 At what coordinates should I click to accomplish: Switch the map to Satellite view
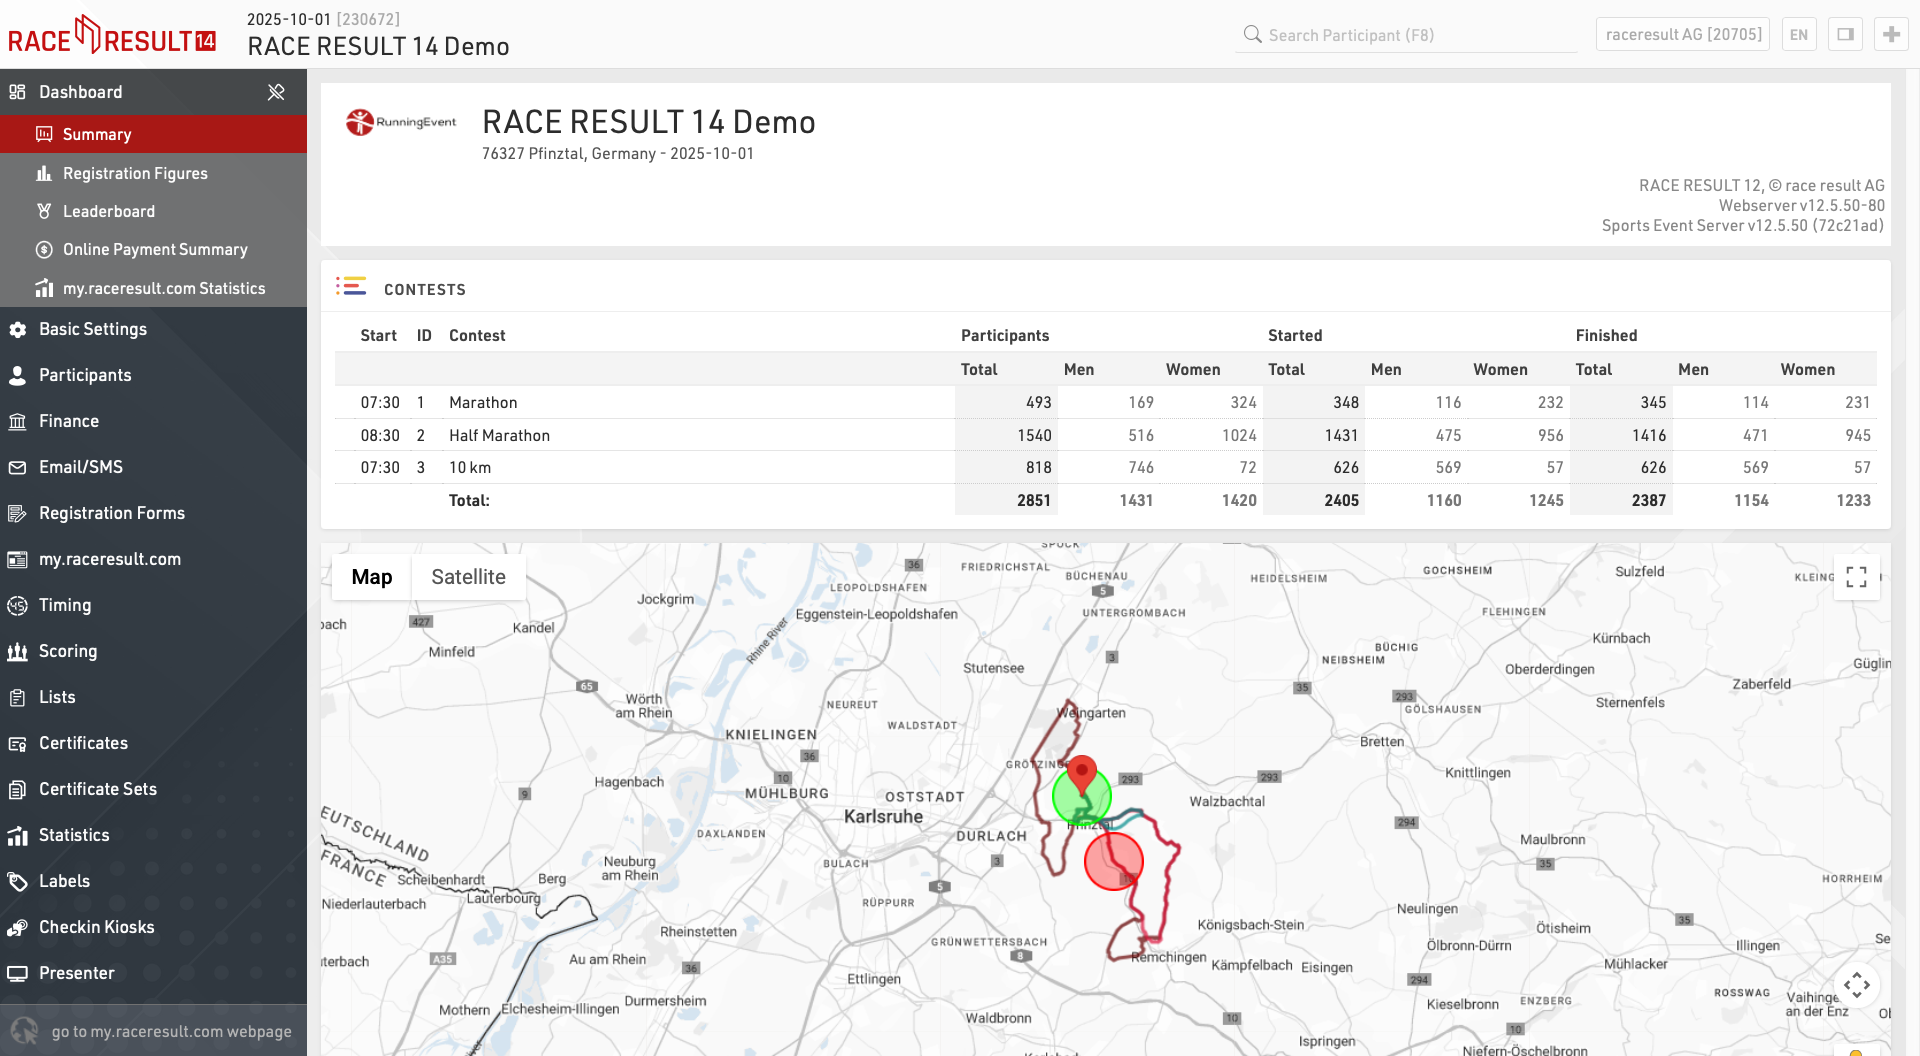pyautogui.click(x=468, y=577)
